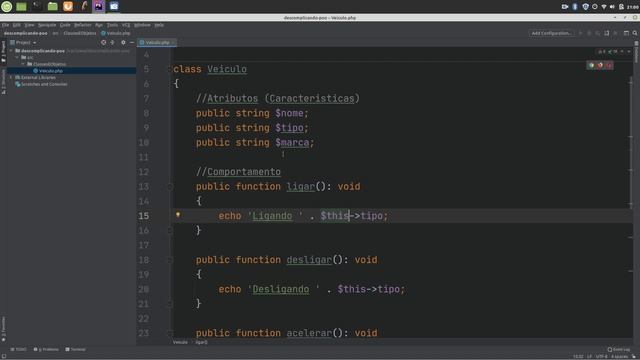Open the Help menu
This screenshot has height=360, width=640.
159,25
